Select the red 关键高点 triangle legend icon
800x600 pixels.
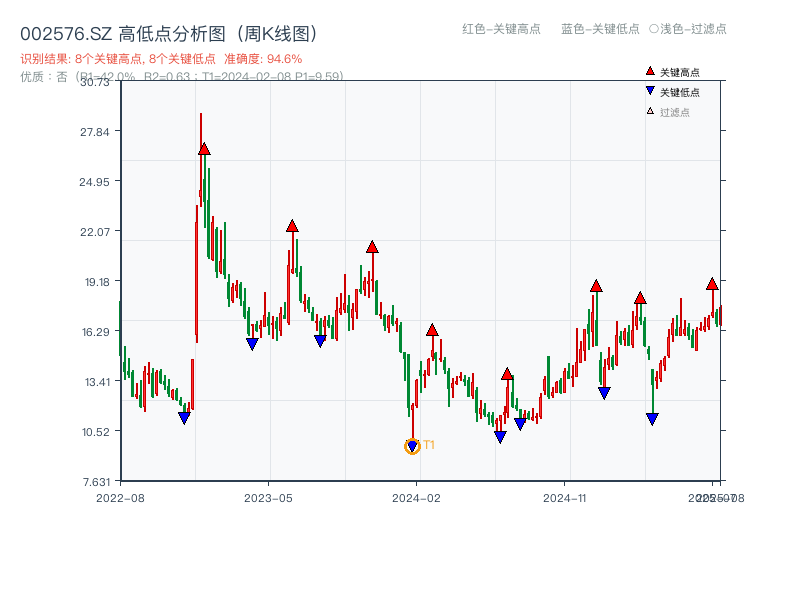click(650, 71)
